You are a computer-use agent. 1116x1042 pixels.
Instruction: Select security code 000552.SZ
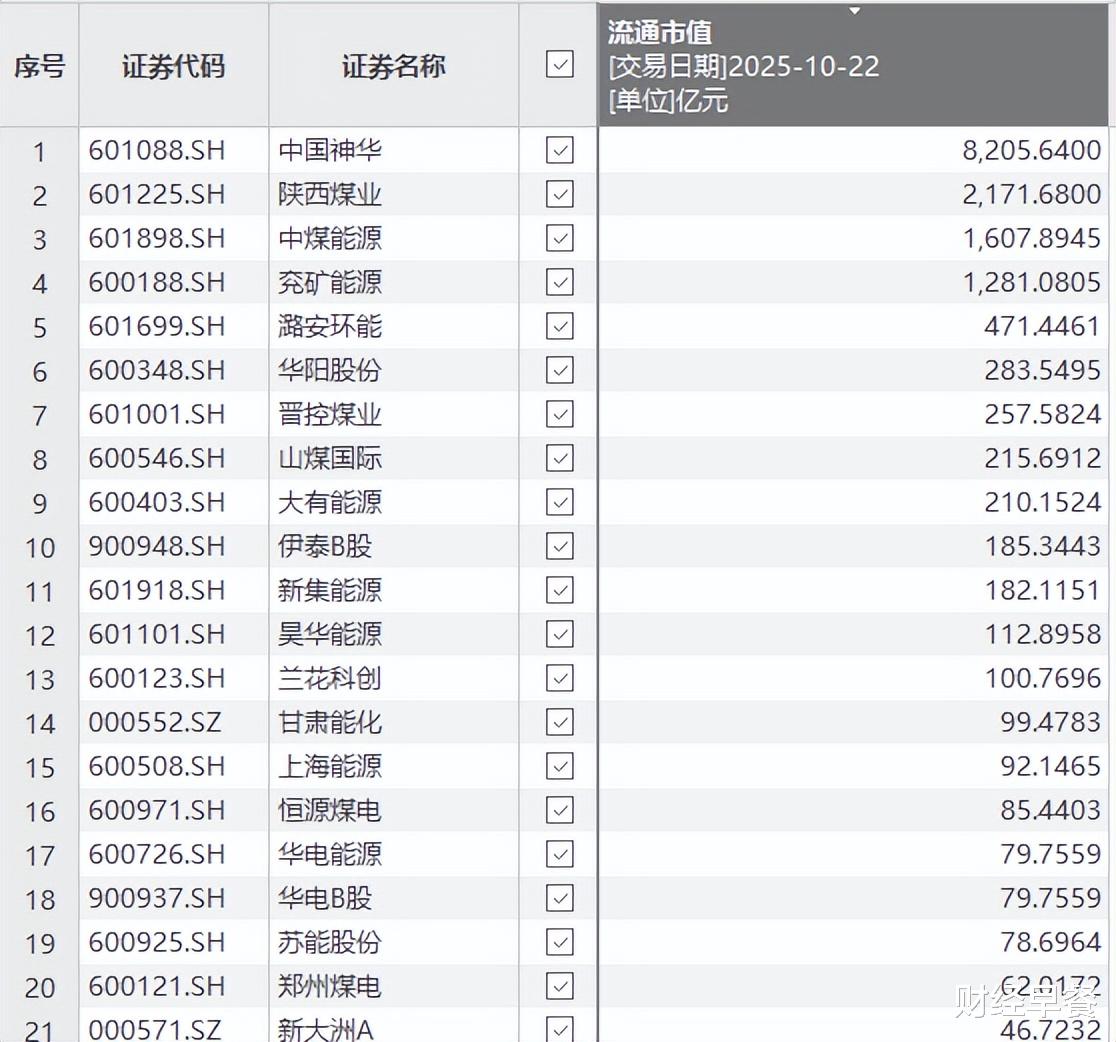coord(154,722)
